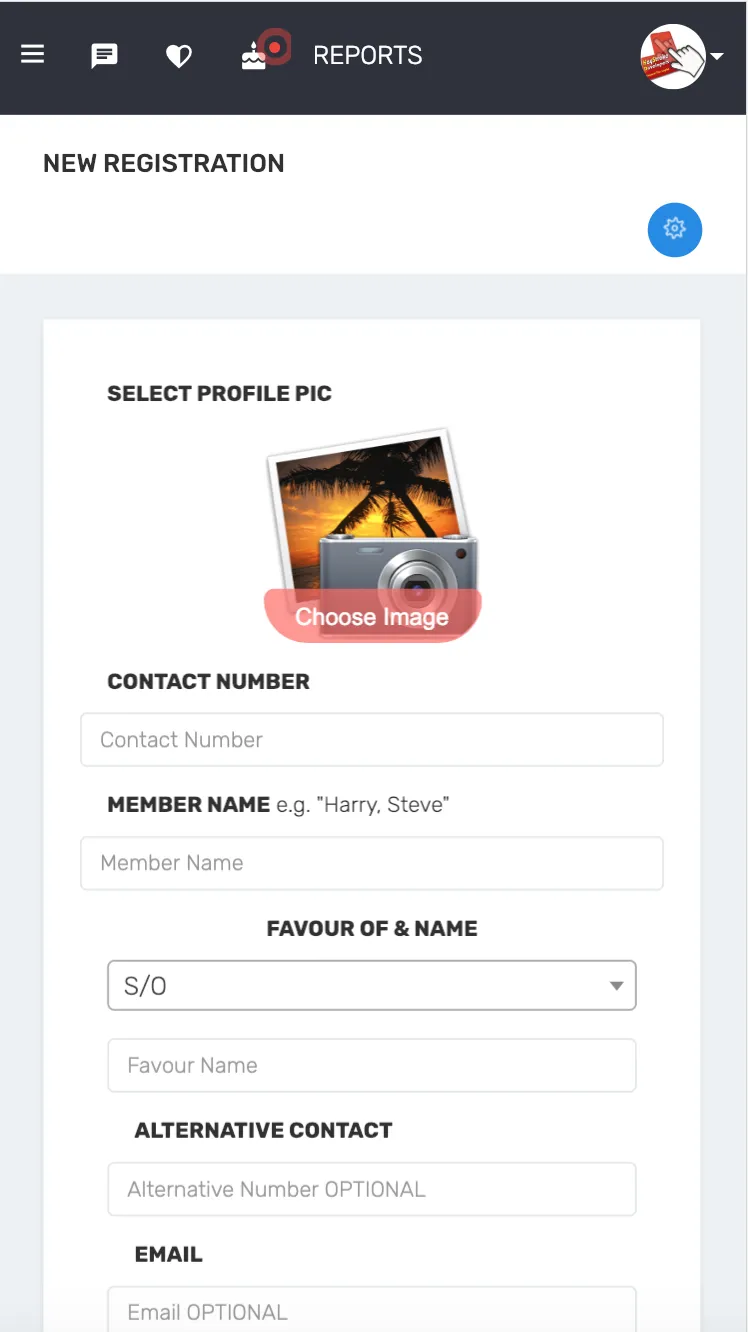Open the S/O favour-of dropdown

tap(372, 986)
